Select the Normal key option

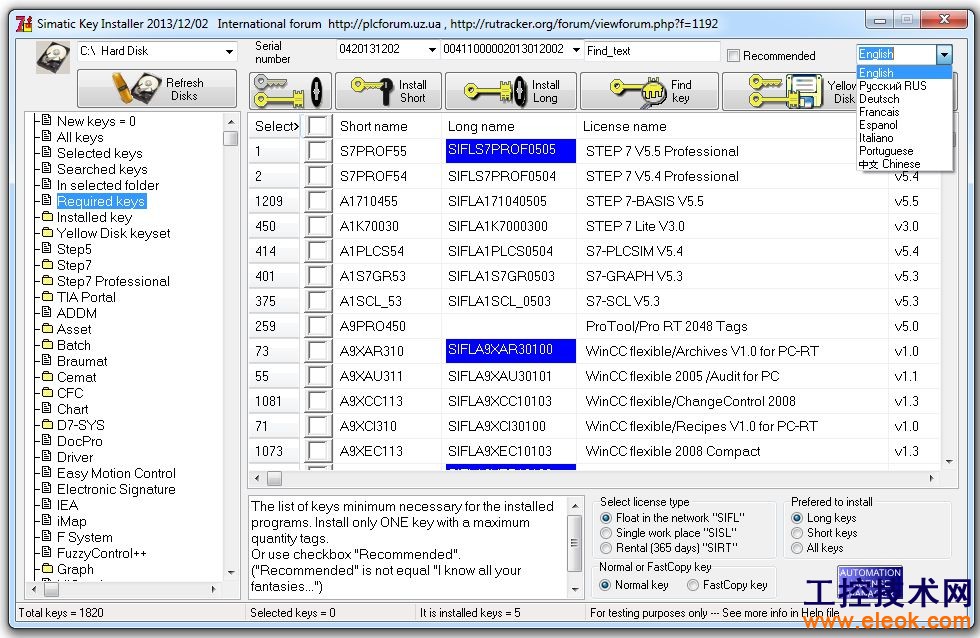[605, 585]
